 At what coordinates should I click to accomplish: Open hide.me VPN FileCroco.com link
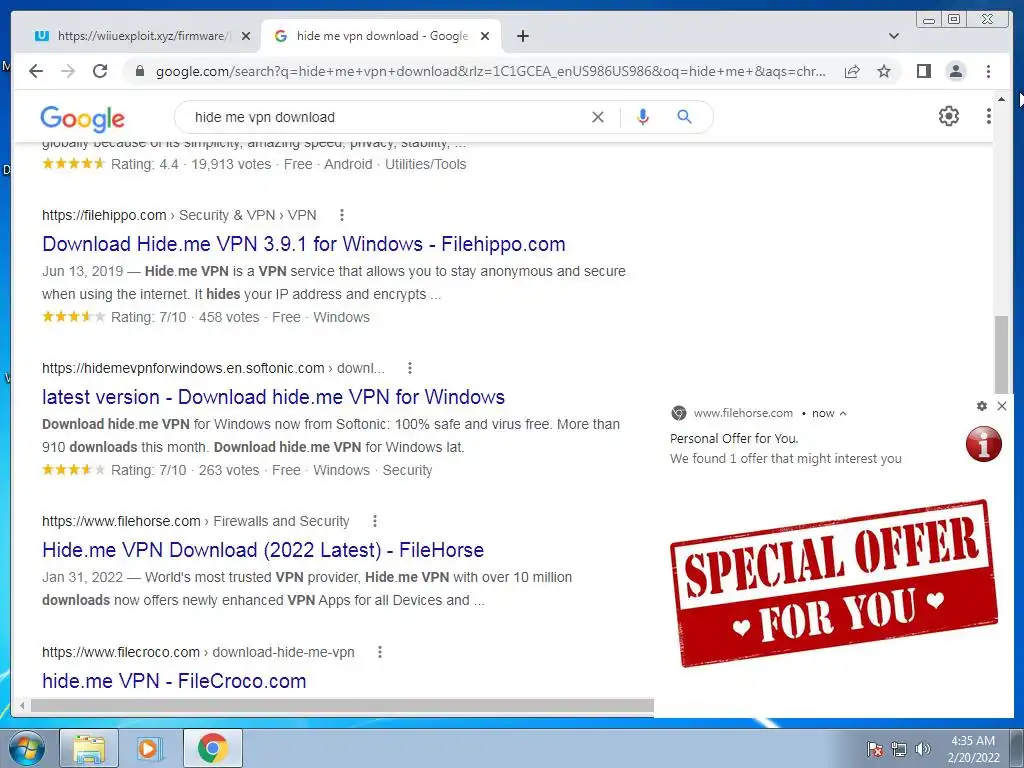click(174, 680)
